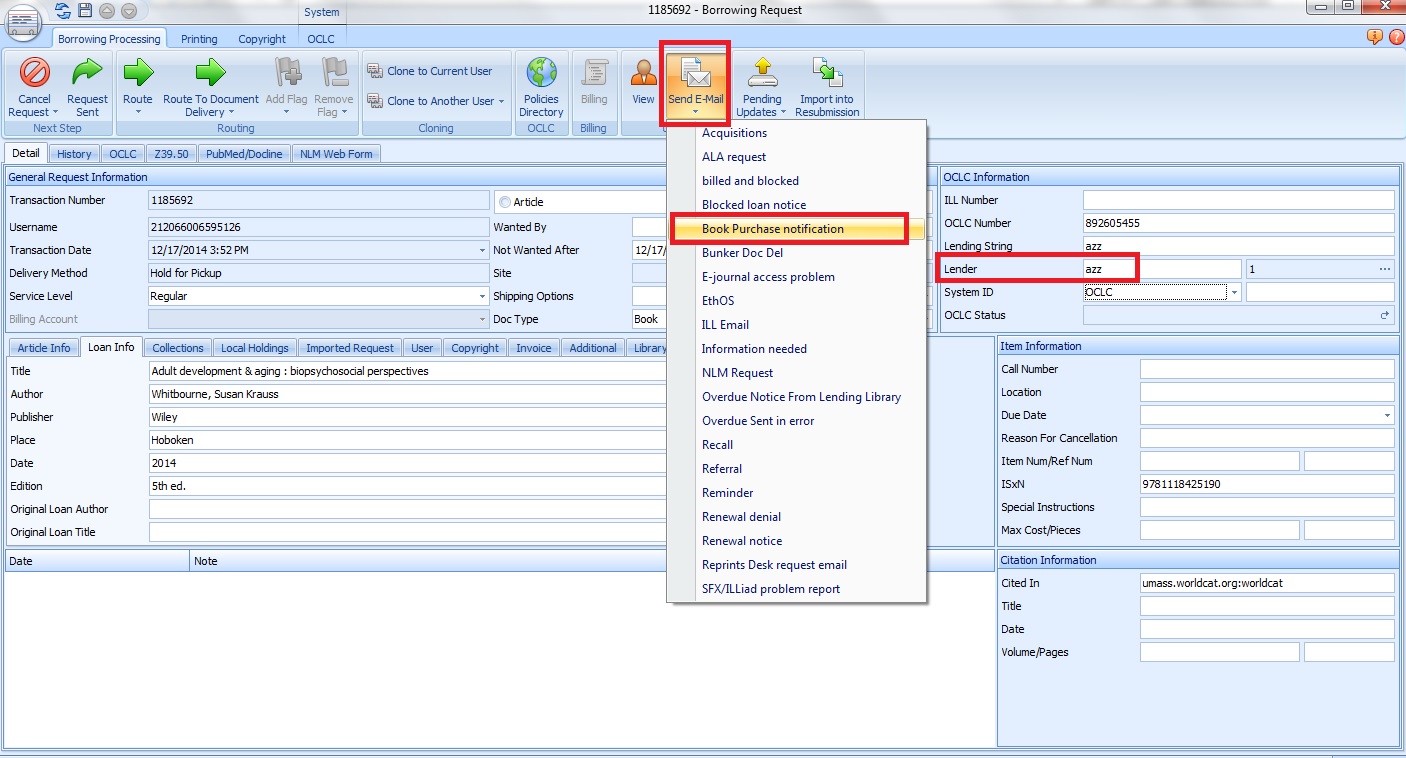Select the Article radio button
This screenshot has height=758, width=1406.
(505, 202)
